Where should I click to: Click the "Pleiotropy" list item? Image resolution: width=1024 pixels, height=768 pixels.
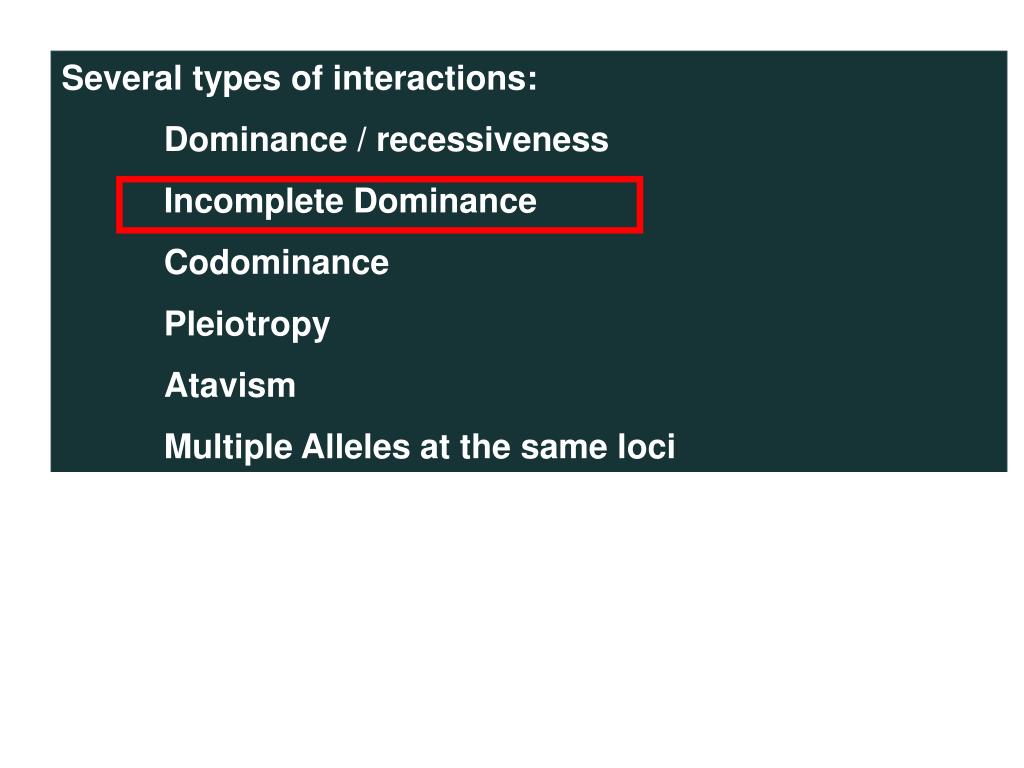tap(247, 325)
